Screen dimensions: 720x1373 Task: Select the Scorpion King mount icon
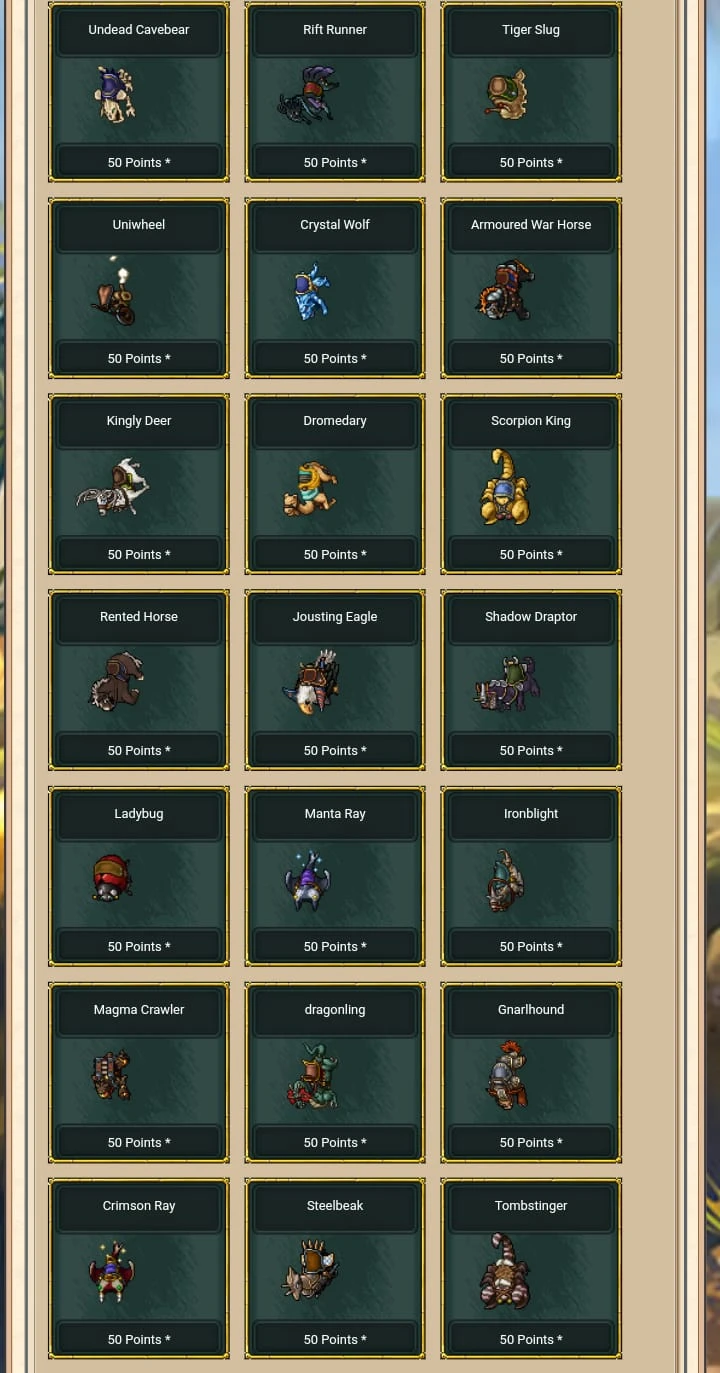point(505,487)
